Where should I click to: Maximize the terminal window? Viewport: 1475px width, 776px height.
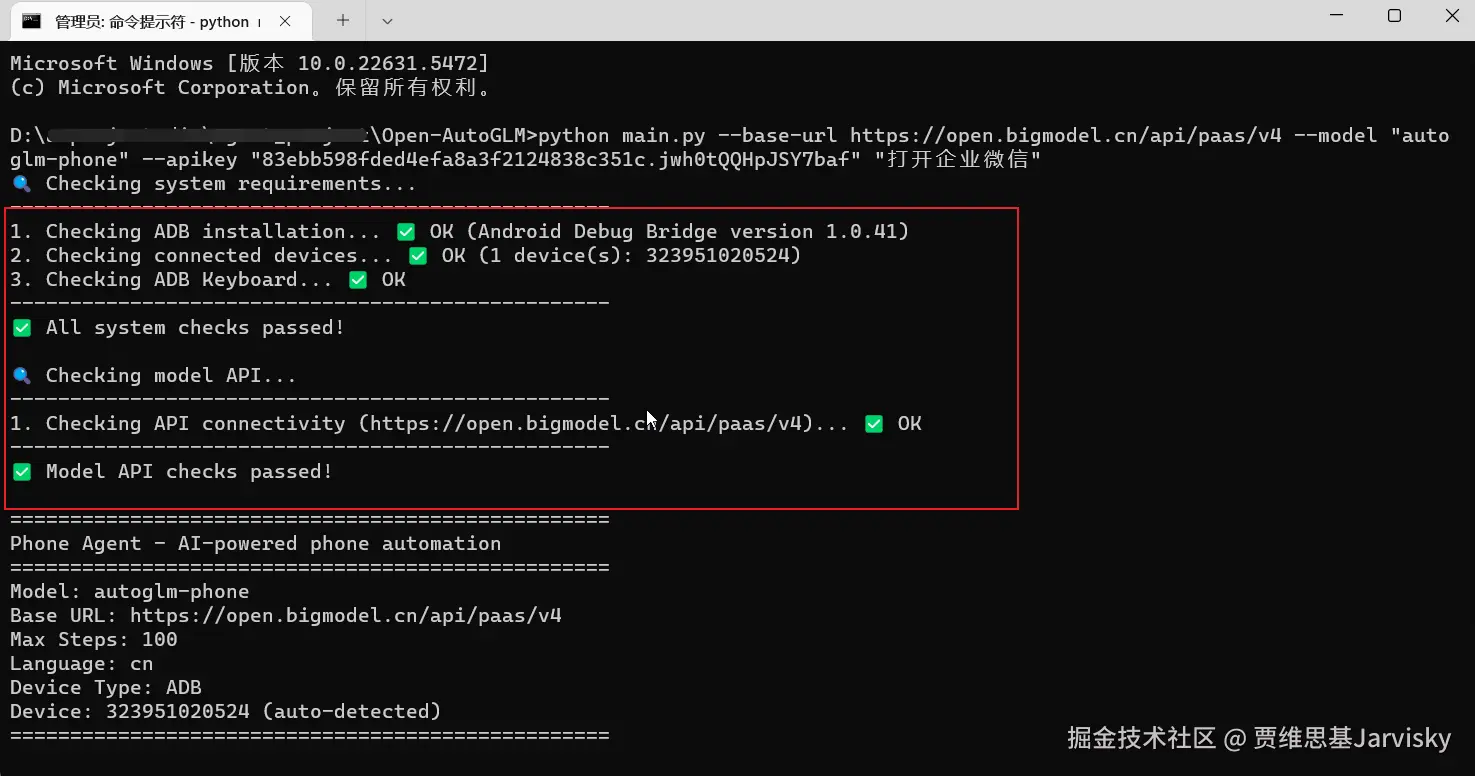(1394, 16)
